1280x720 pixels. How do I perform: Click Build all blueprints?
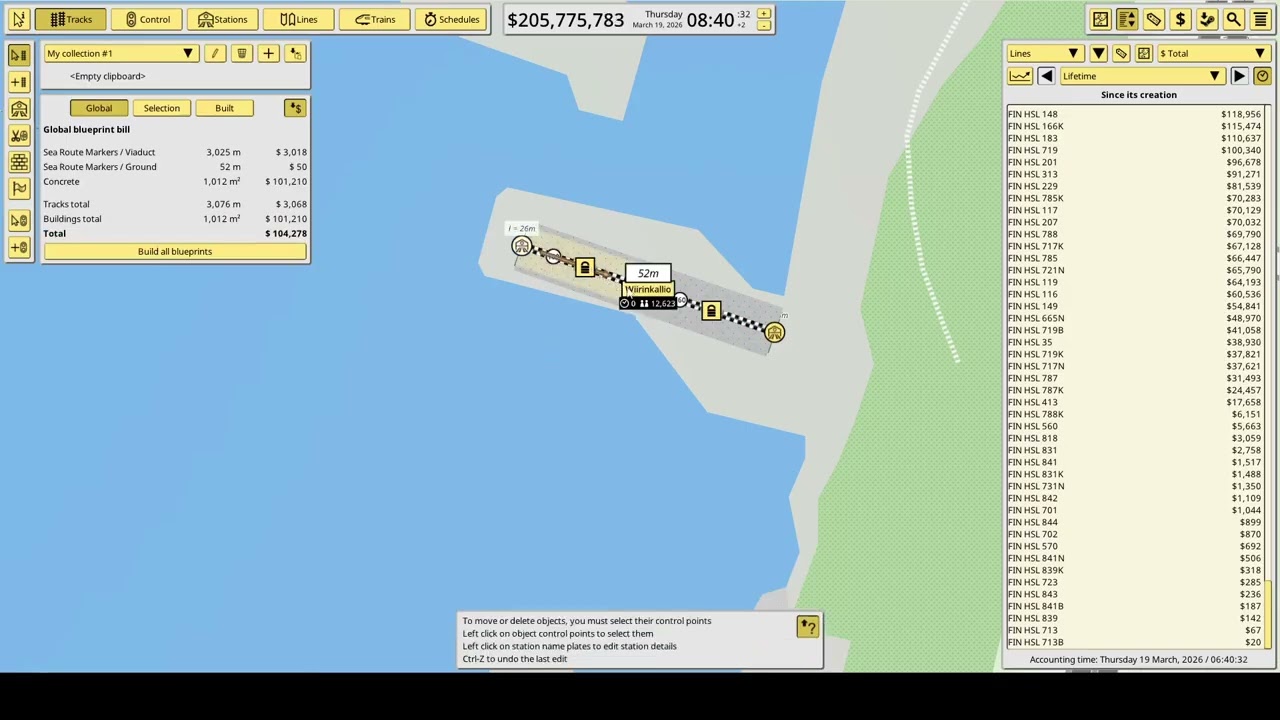[x=175, y=251]
